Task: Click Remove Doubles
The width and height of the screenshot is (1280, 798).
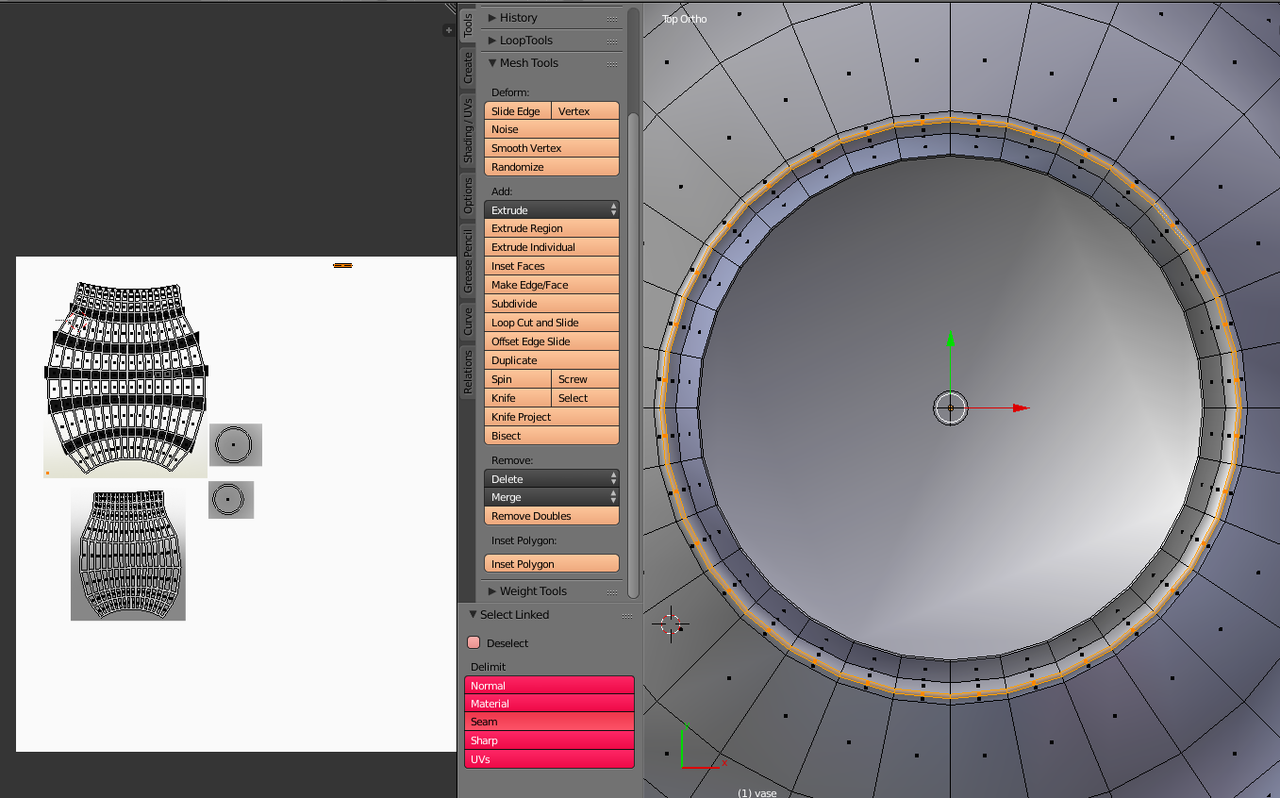Action: click(552, 516)
